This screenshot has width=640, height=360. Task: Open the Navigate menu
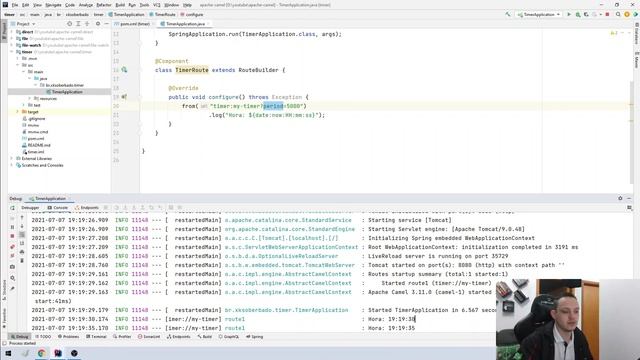(53, 5)
